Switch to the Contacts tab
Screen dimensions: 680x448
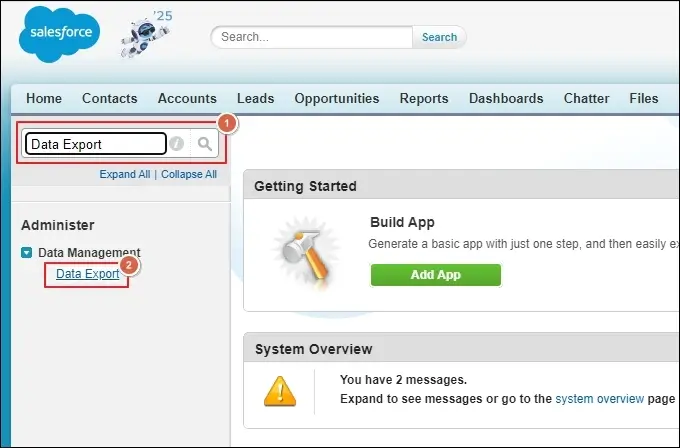[110, 98]
